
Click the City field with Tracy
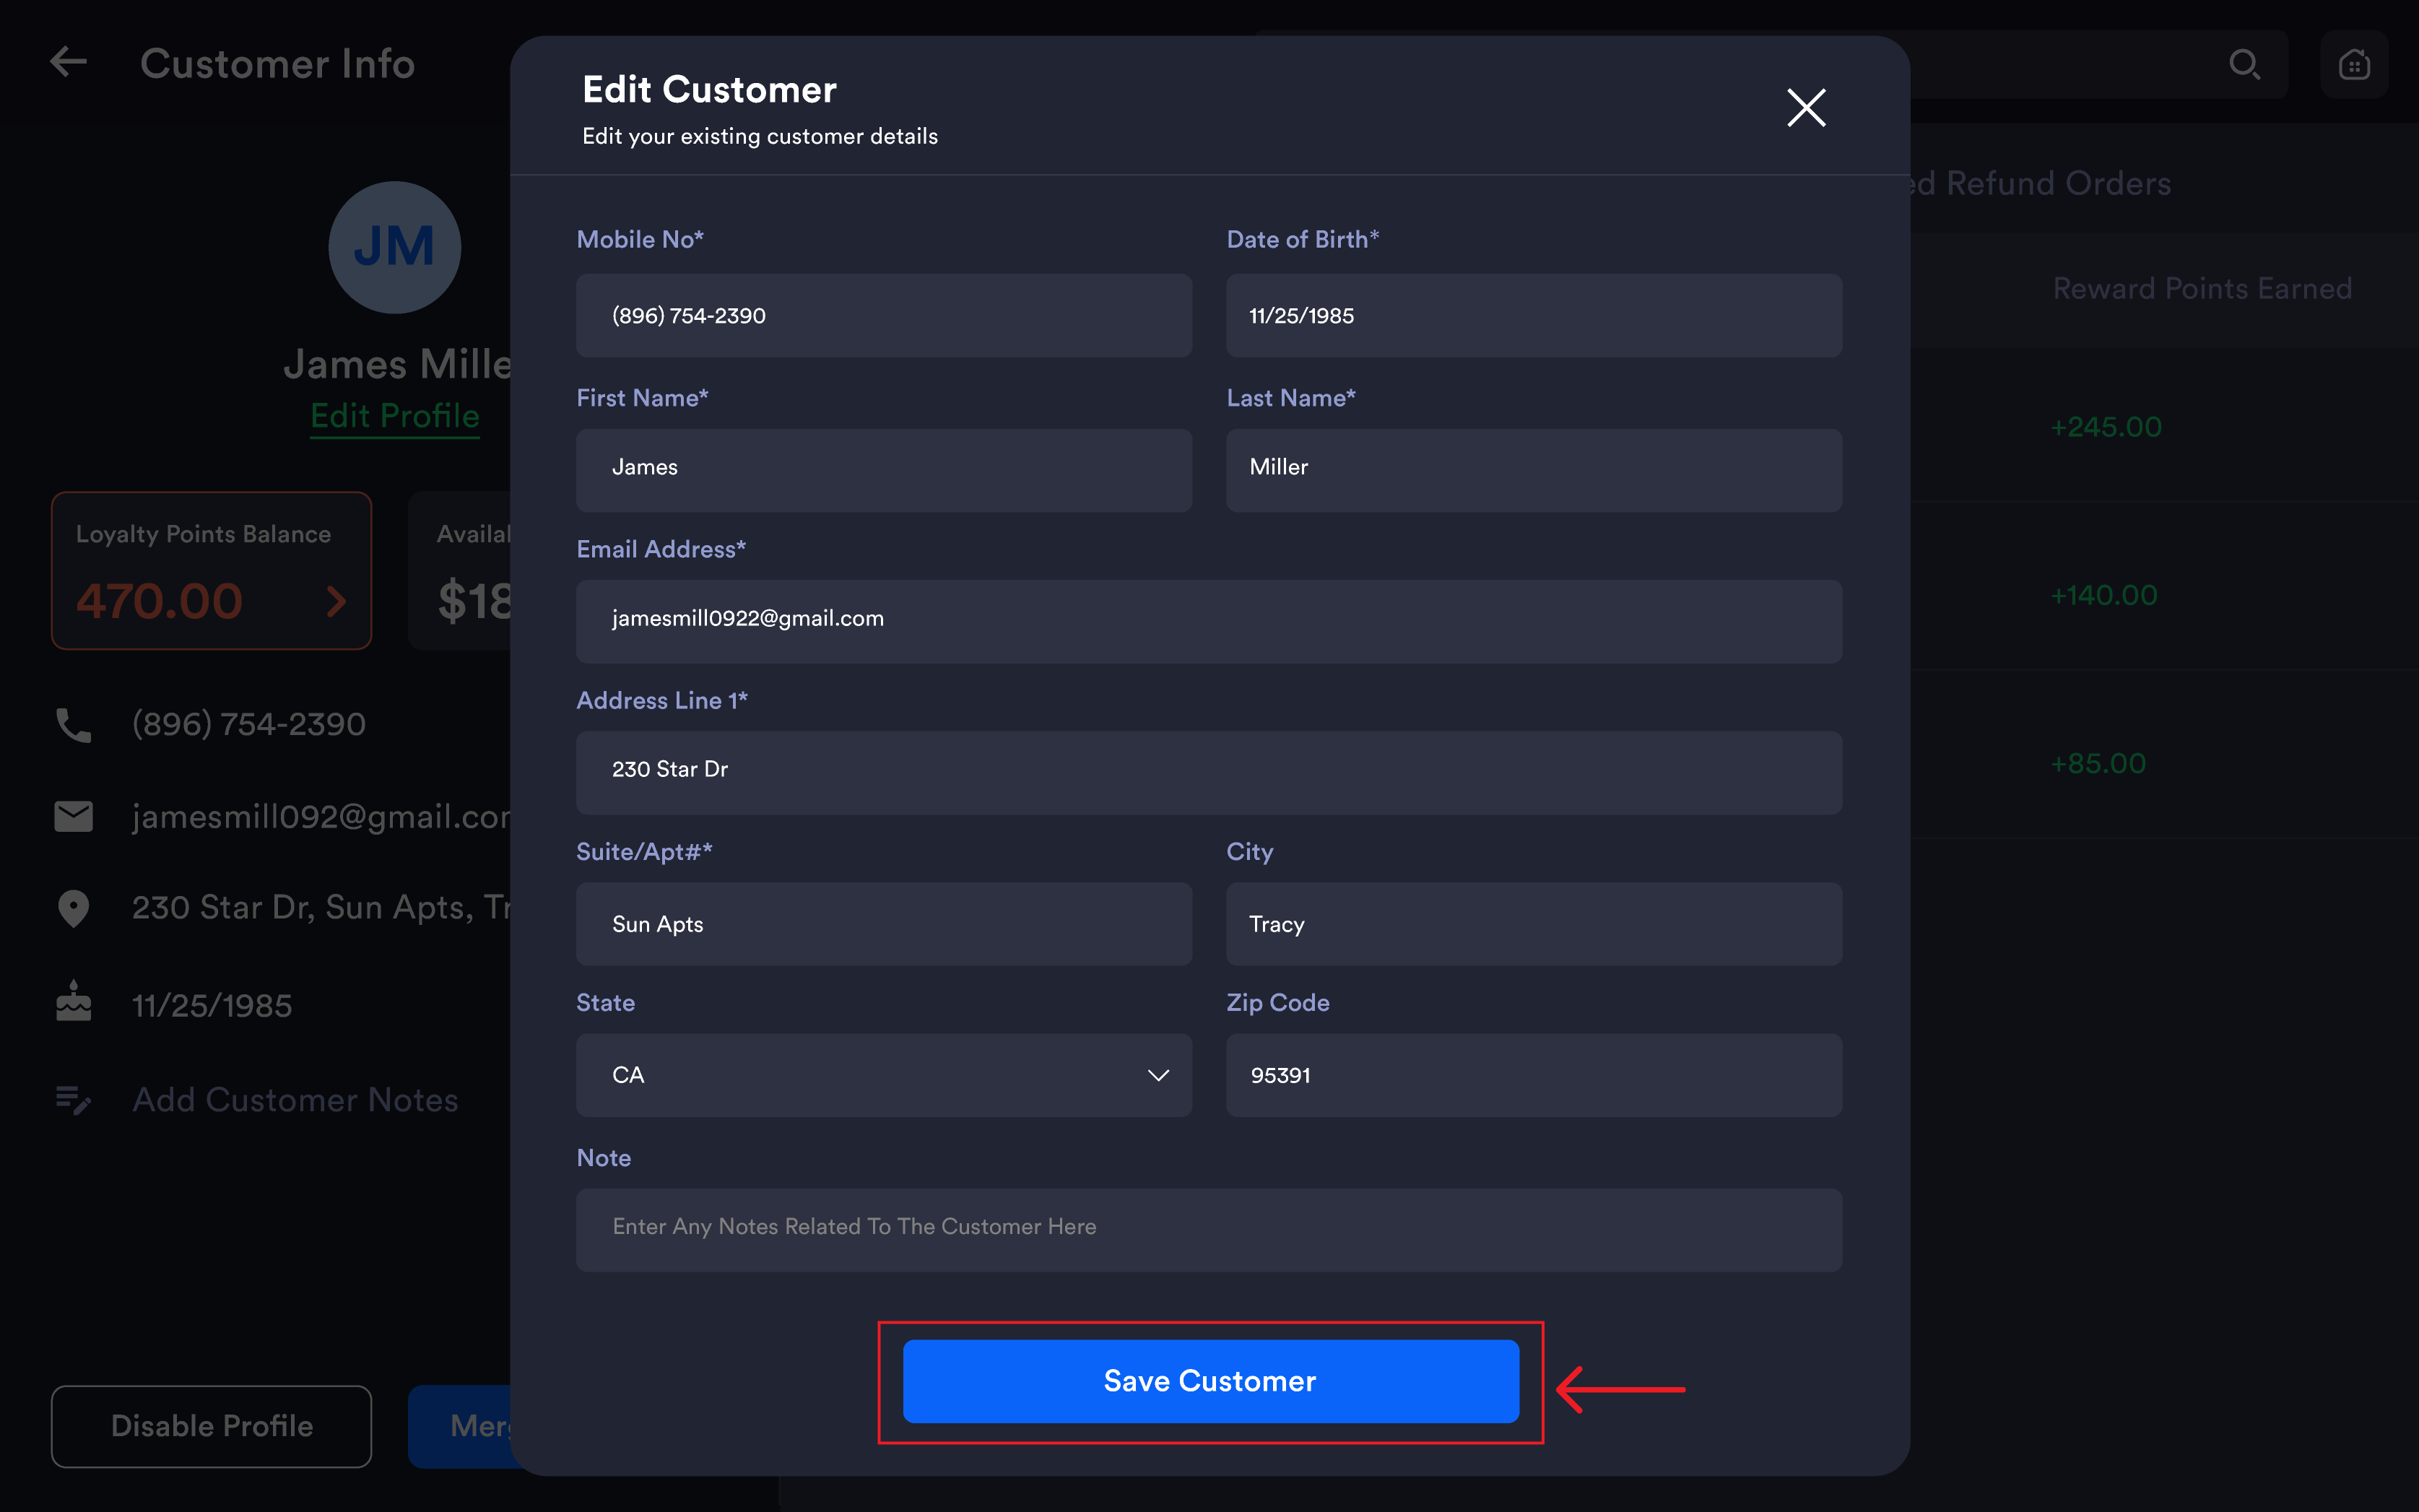click(x=1534, y=923)
